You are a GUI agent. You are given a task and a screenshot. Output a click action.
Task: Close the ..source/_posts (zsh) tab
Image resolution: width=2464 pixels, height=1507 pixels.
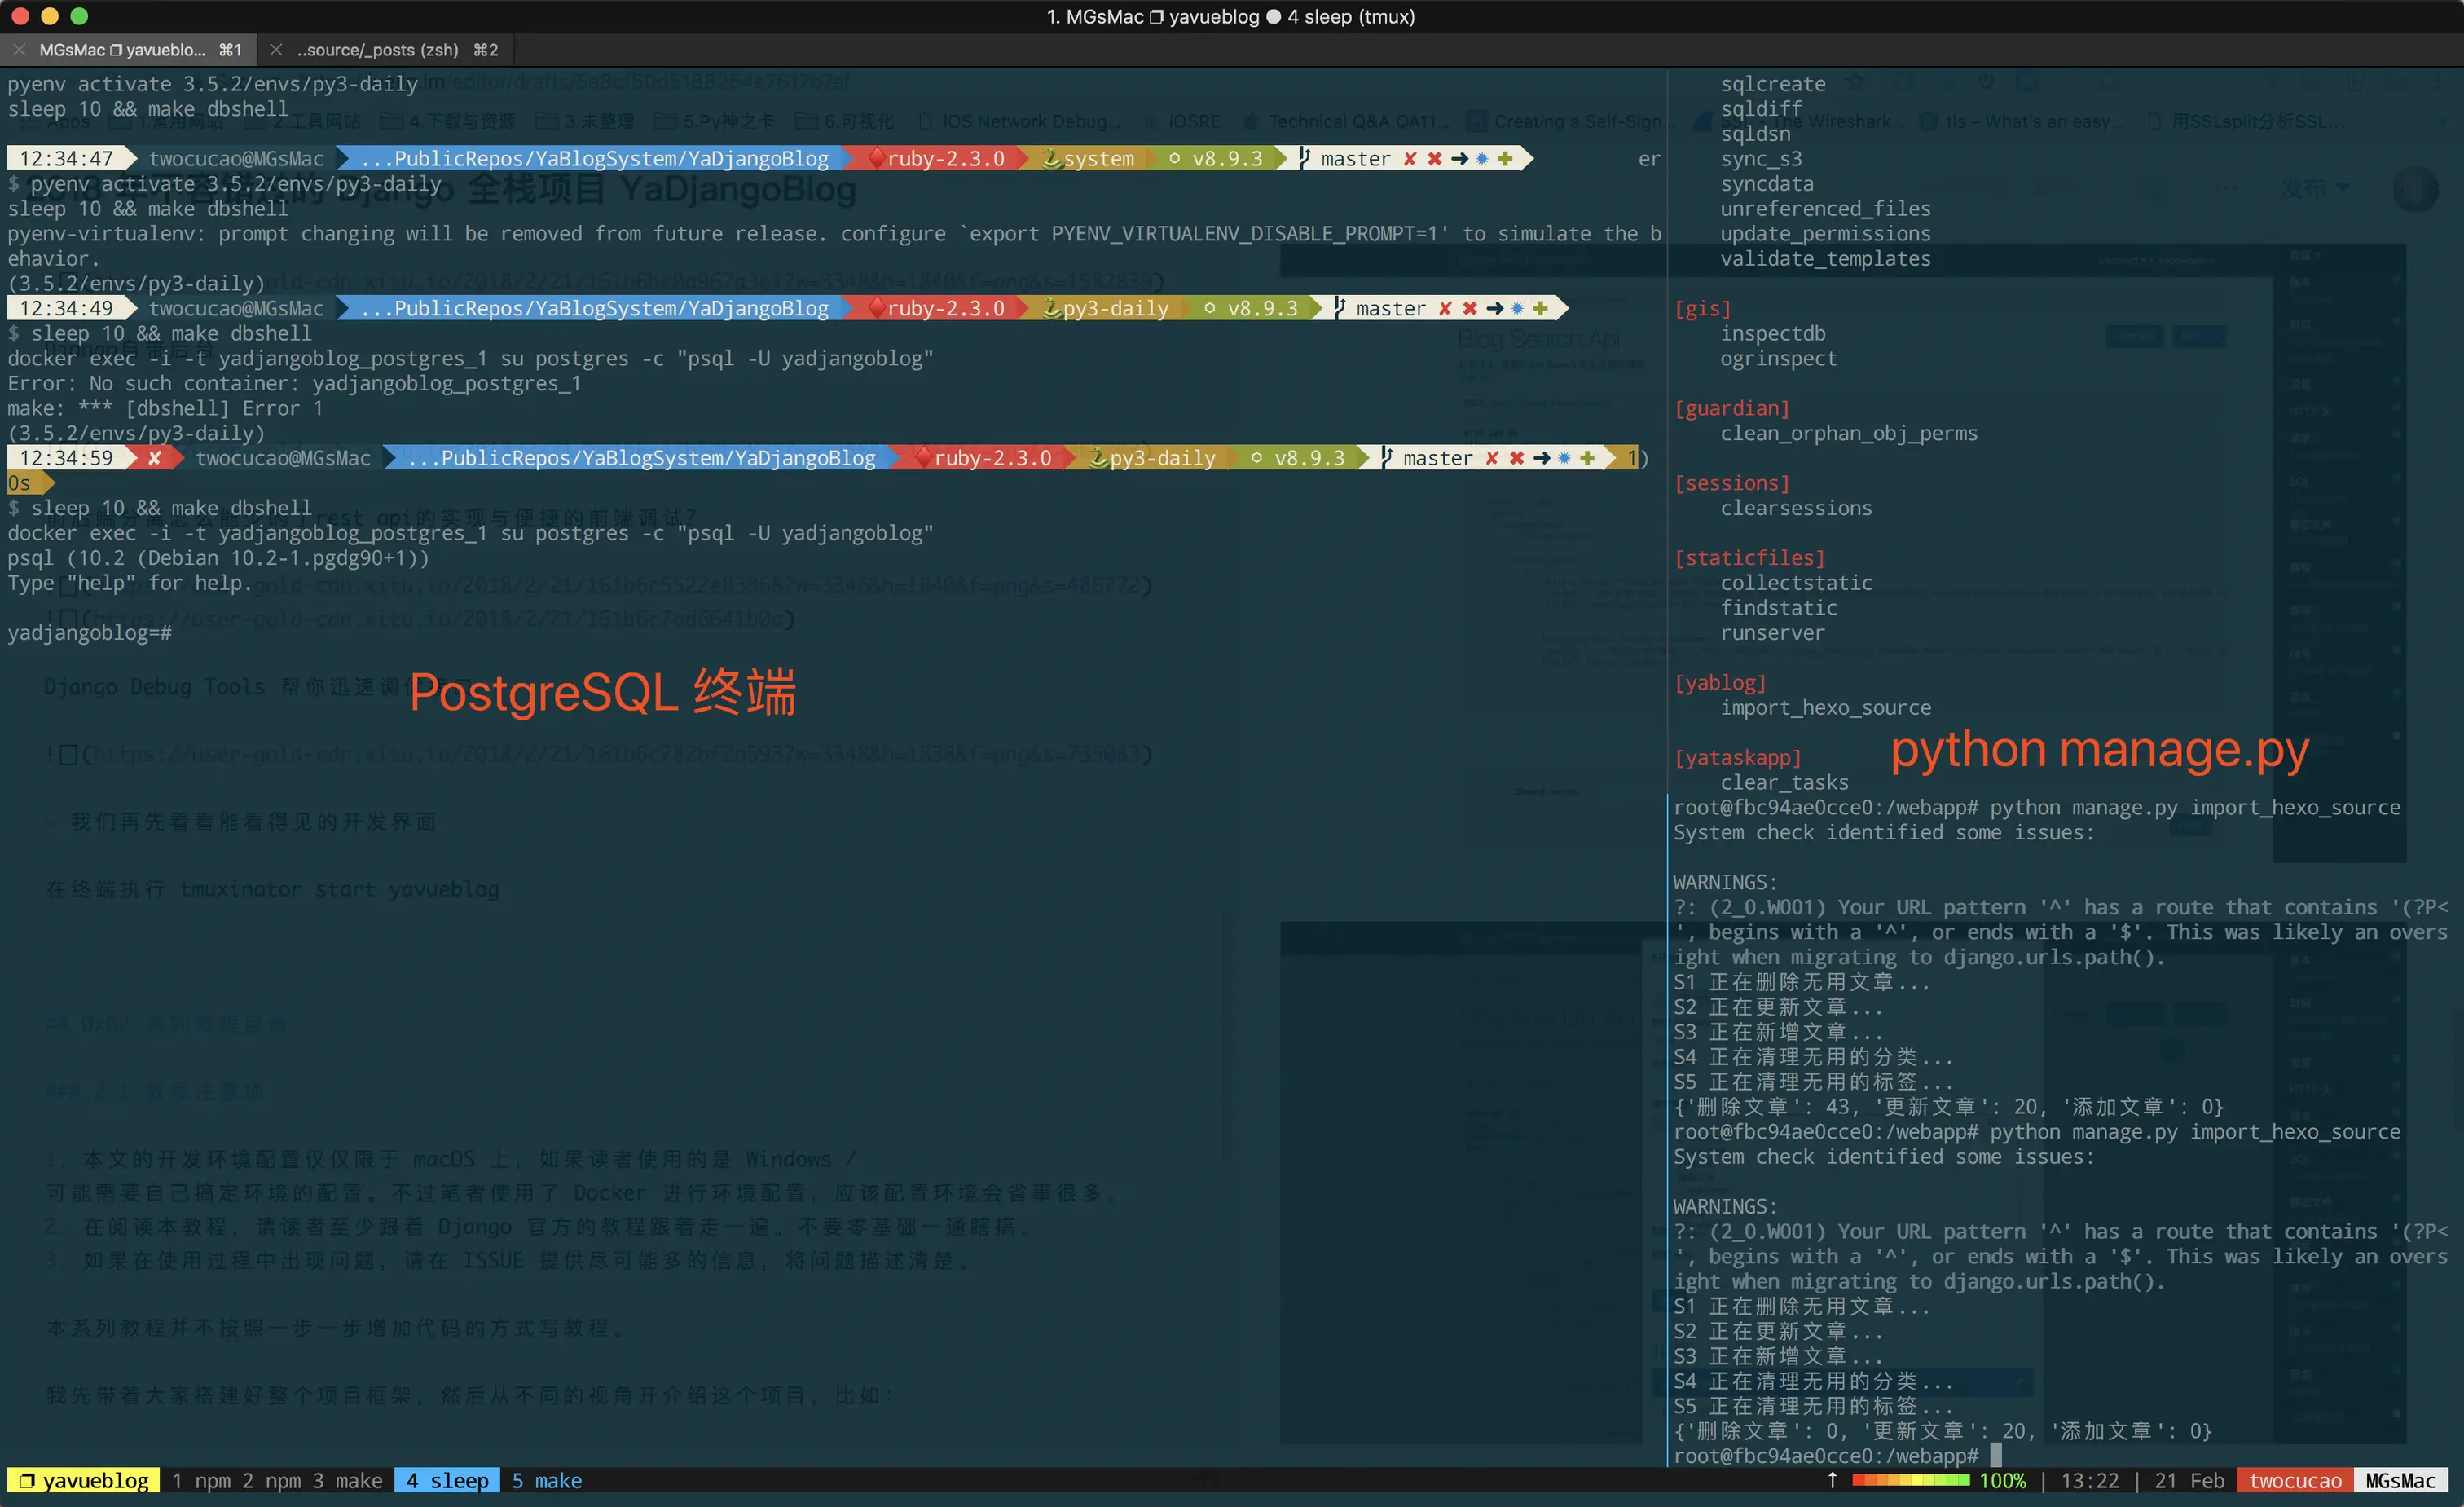[276, 50]
